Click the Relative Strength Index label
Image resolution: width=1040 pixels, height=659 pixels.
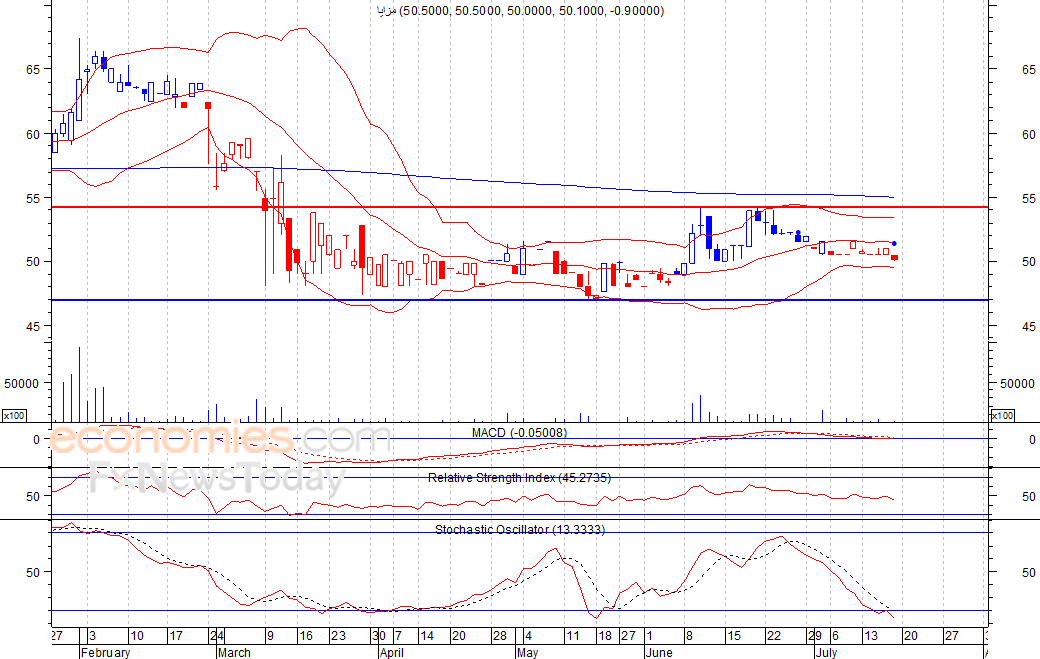519,478
